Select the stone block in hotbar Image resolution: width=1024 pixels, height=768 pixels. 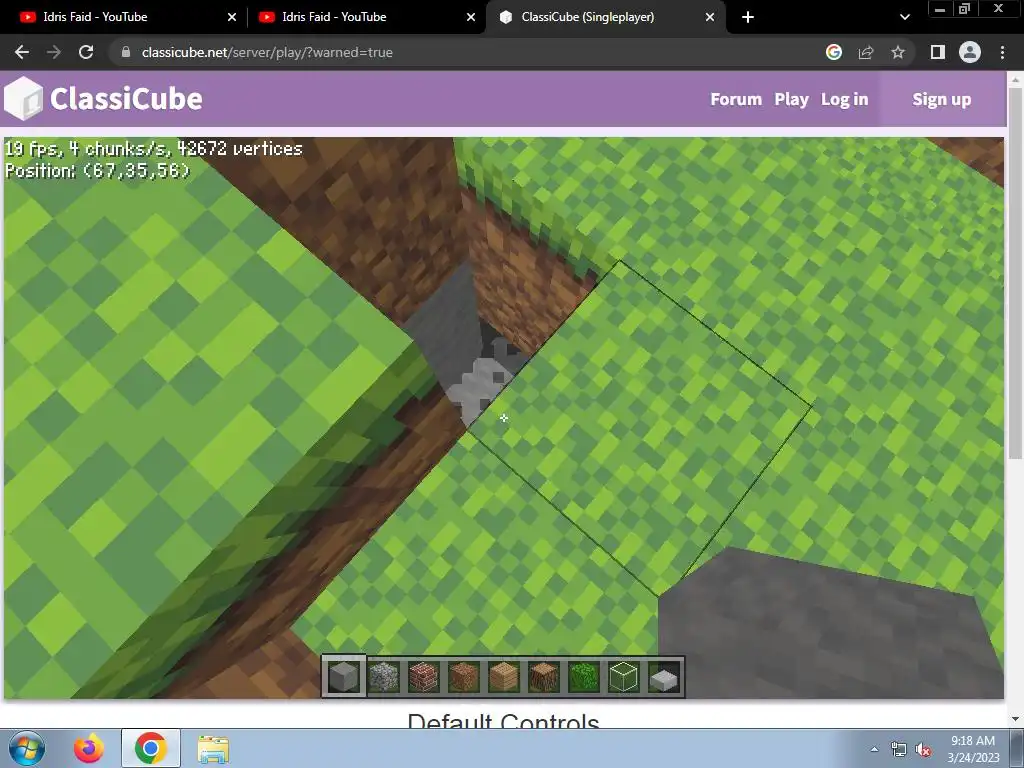[344, 677]
